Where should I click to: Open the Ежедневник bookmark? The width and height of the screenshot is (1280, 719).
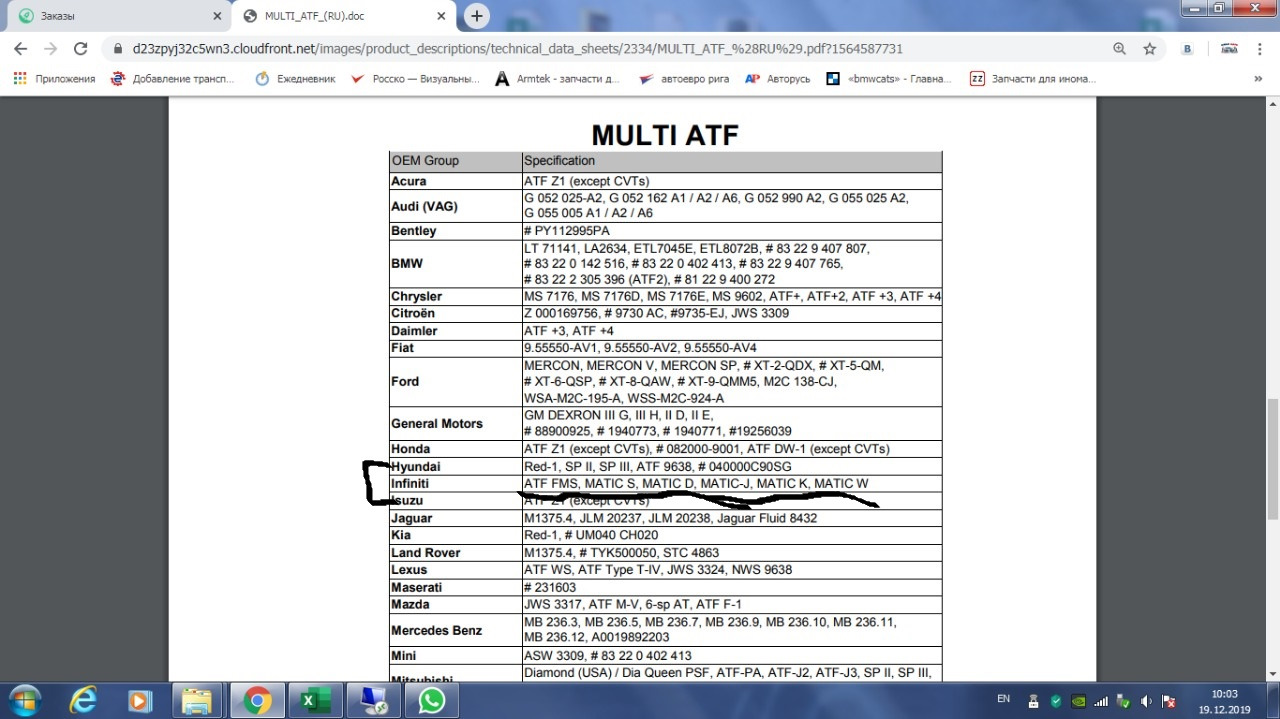pos(296,79)
